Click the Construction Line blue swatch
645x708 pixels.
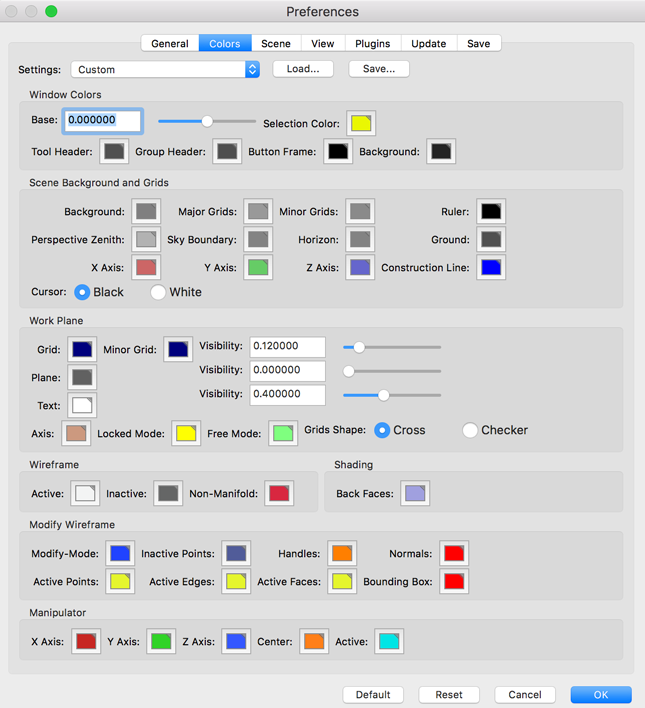pos(491,267)
